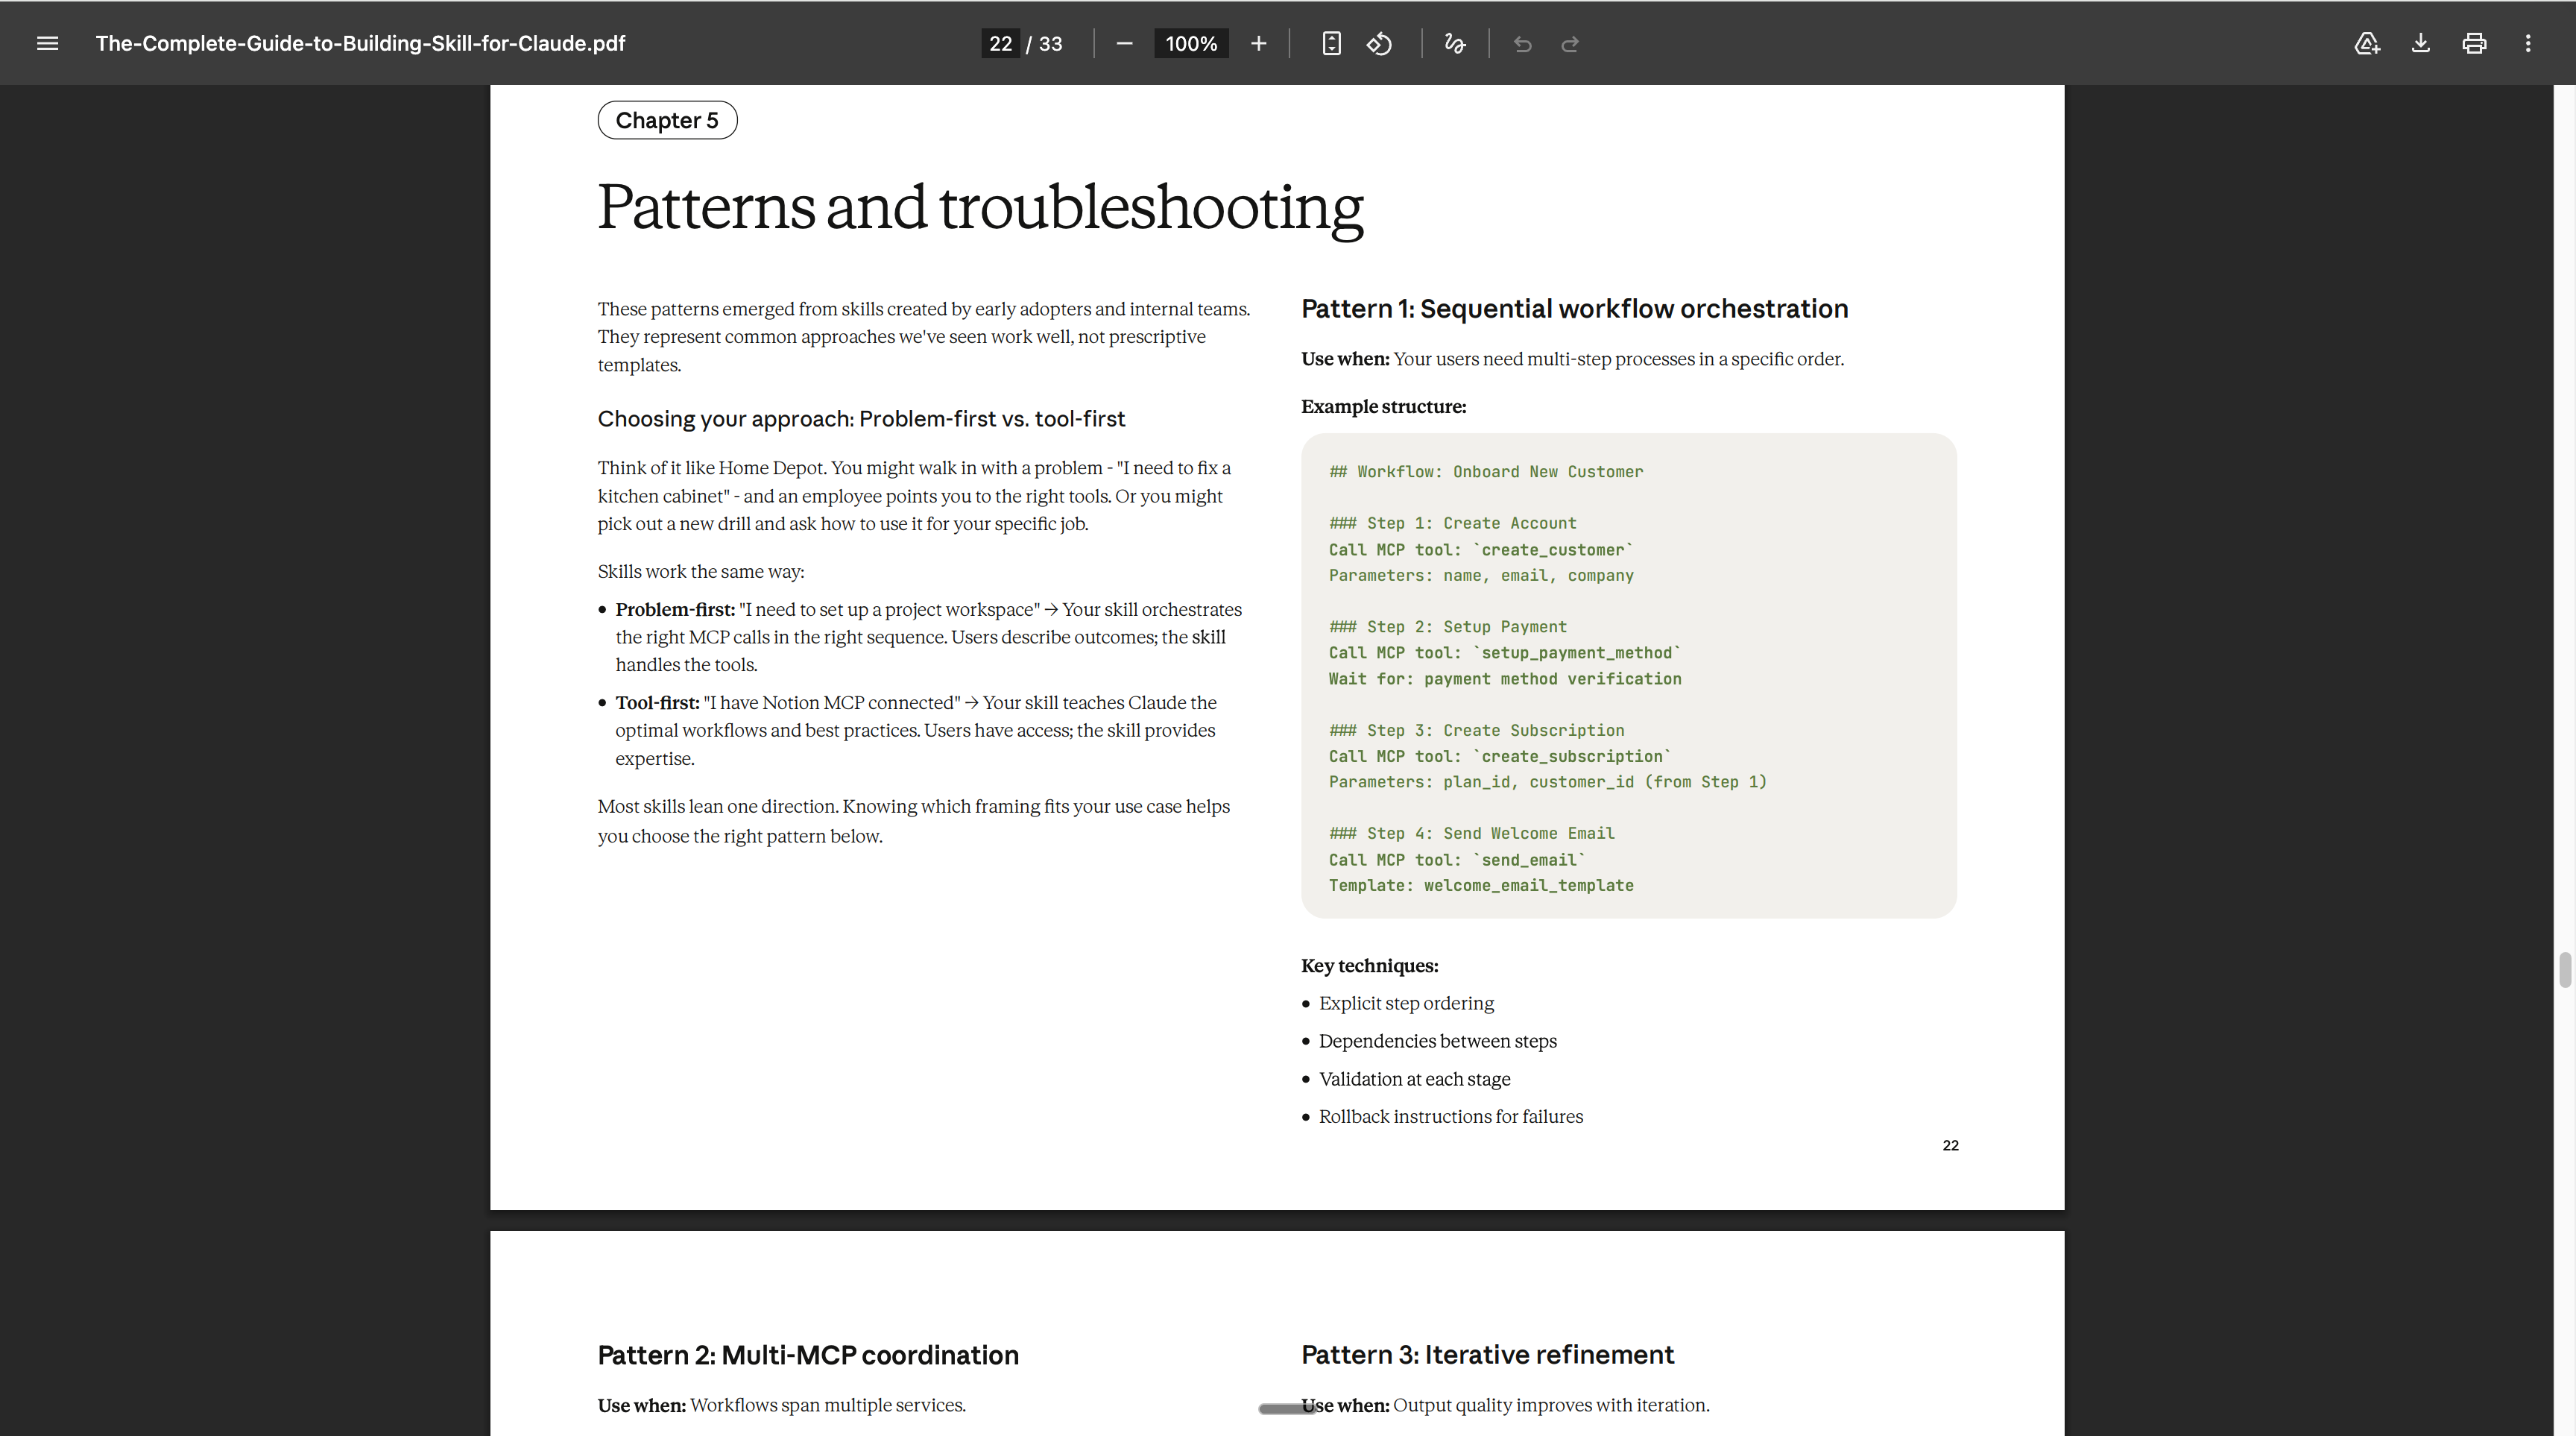The image size is (2576, 1436).
Task: Open the sidebar menu hamburger icon
Action: tap(47, 43)
